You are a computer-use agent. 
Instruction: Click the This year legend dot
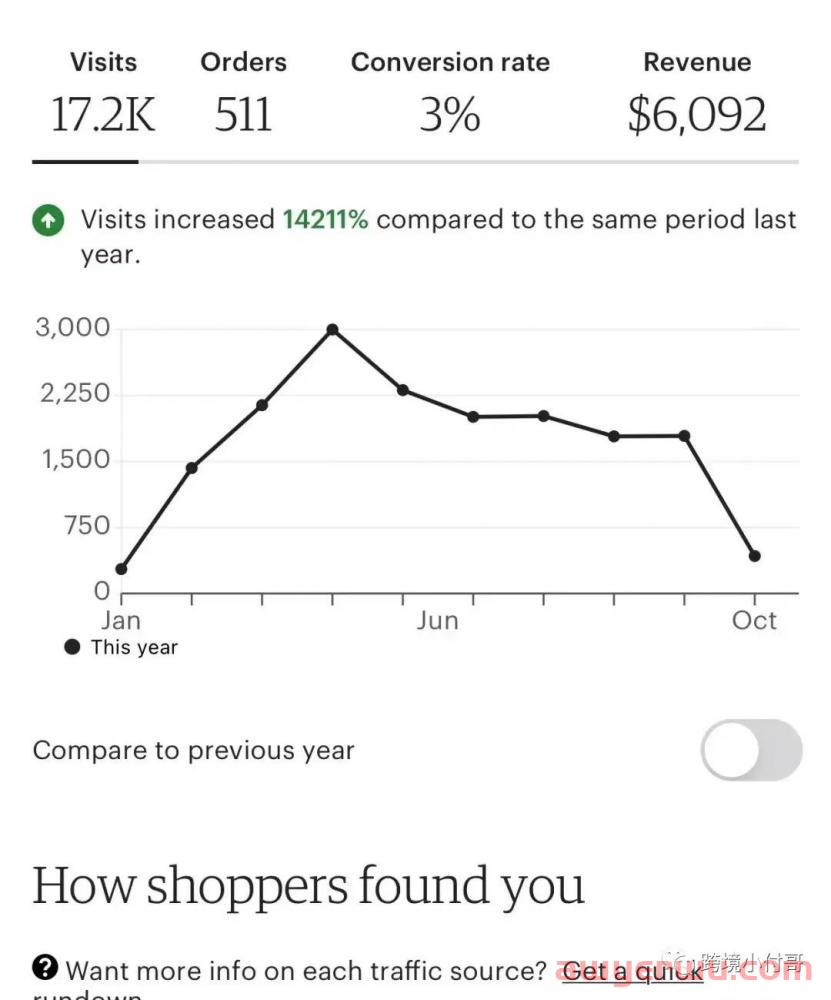coord(72,647)
